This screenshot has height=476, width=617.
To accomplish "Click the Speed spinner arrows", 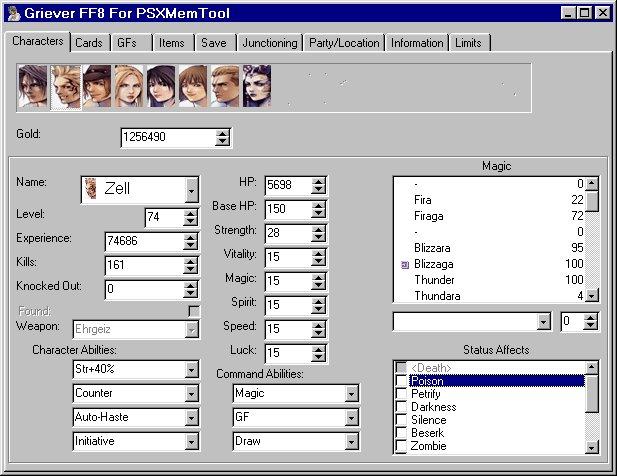I will point(318,329).
